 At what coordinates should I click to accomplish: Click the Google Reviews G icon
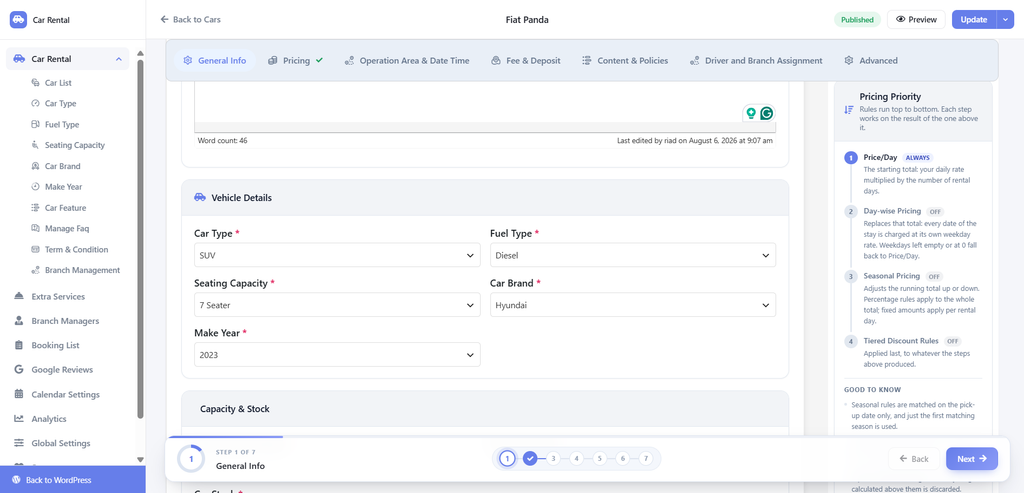(x=19, y=370)
